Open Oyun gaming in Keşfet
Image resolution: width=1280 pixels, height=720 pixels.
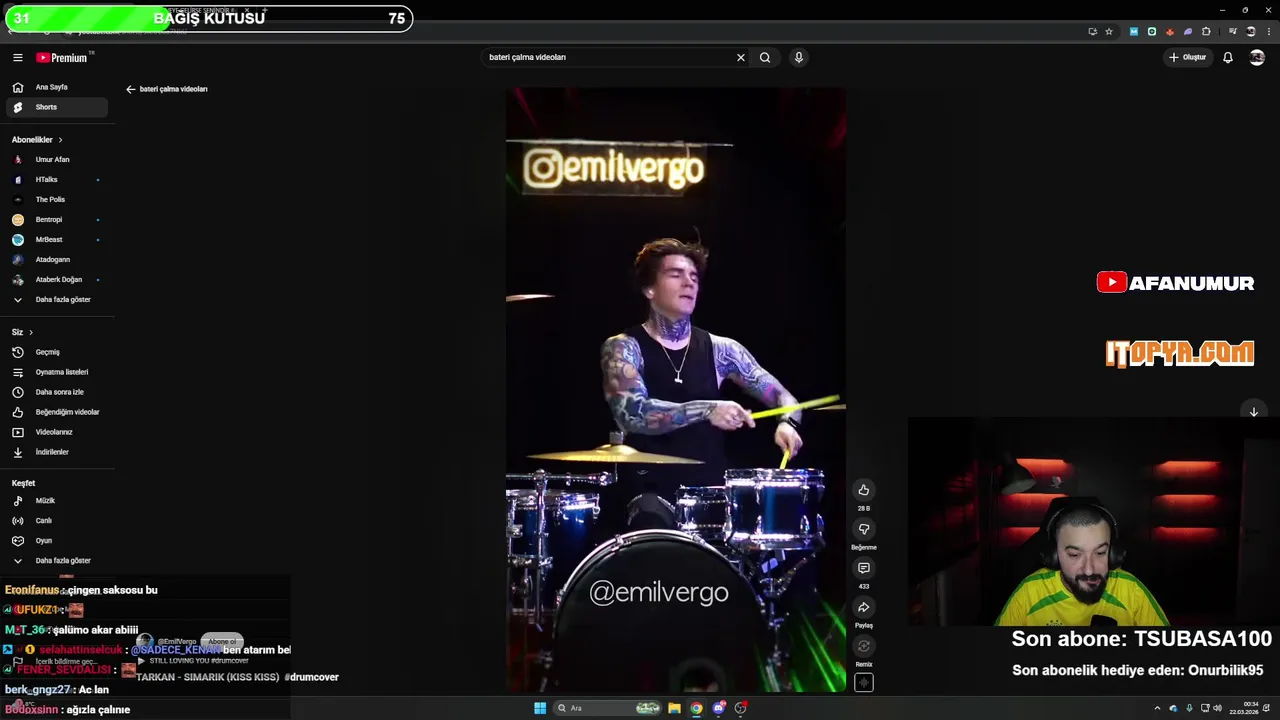[57, 541]
